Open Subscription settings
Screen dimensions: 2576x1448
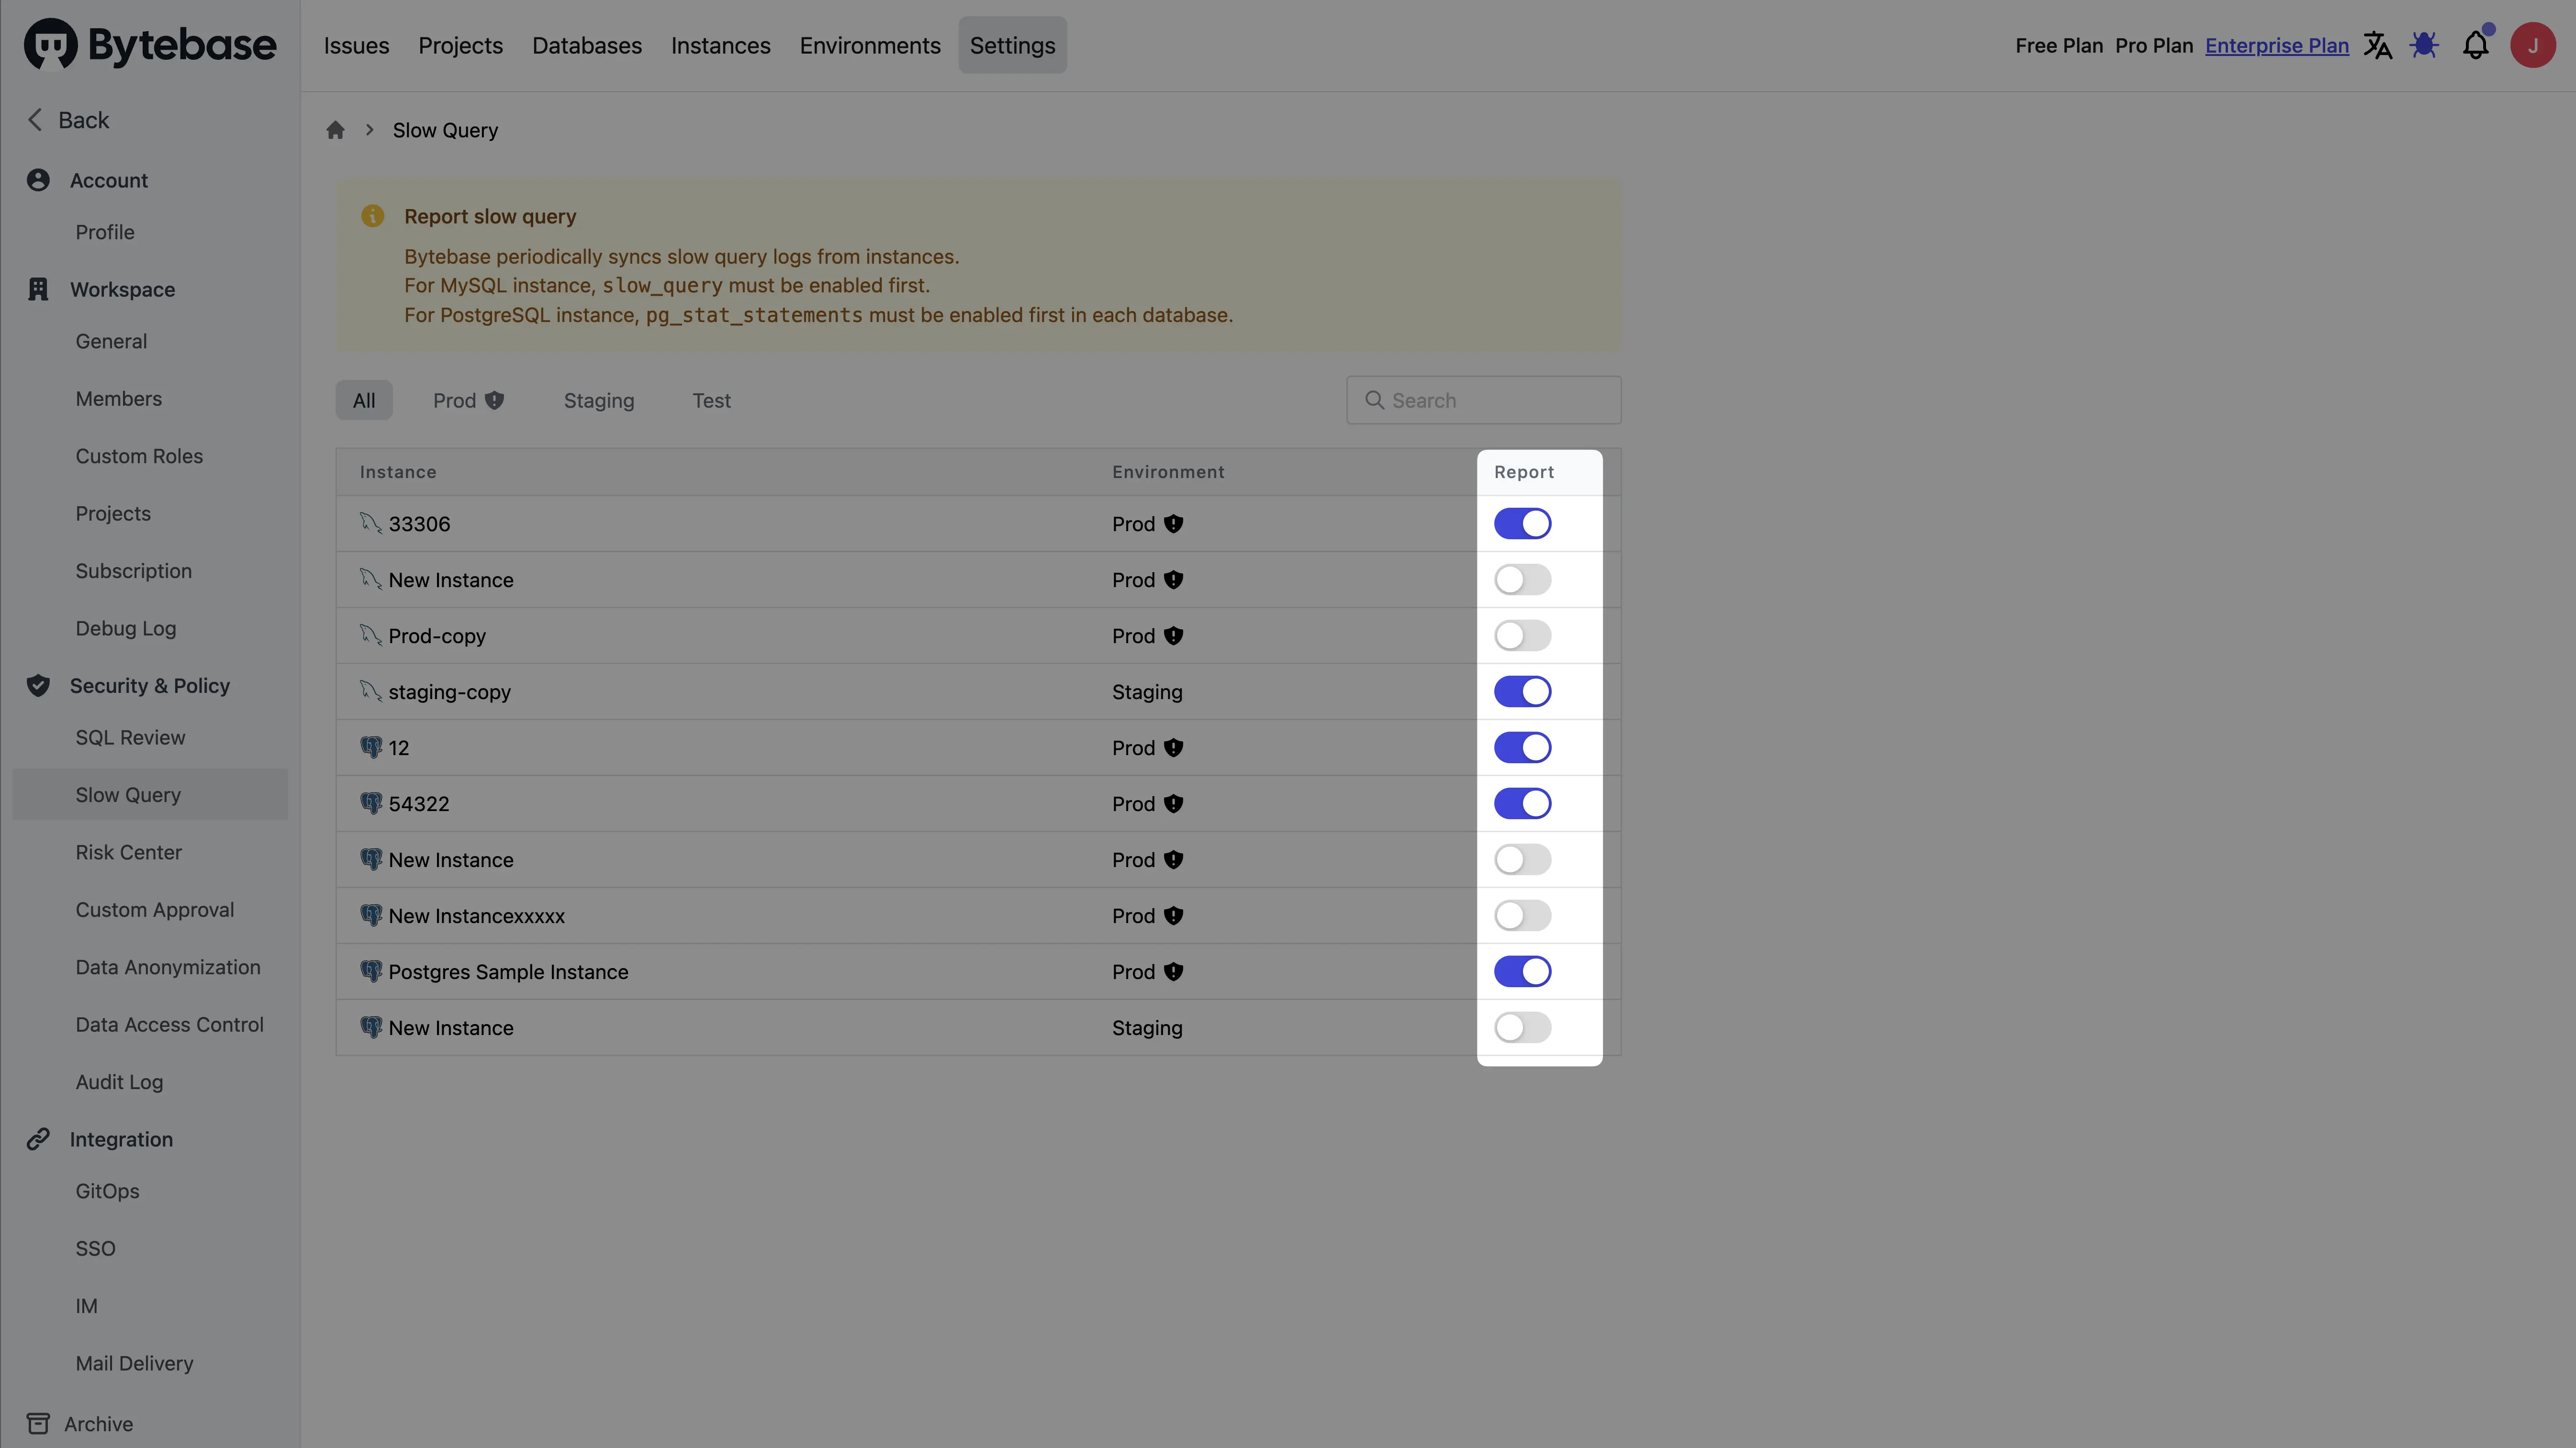133,571
